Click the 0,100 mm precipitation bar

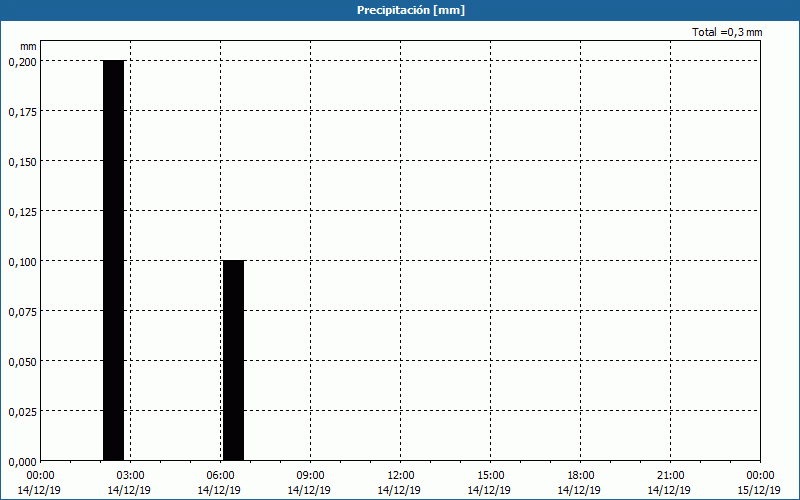pos(233,361)
